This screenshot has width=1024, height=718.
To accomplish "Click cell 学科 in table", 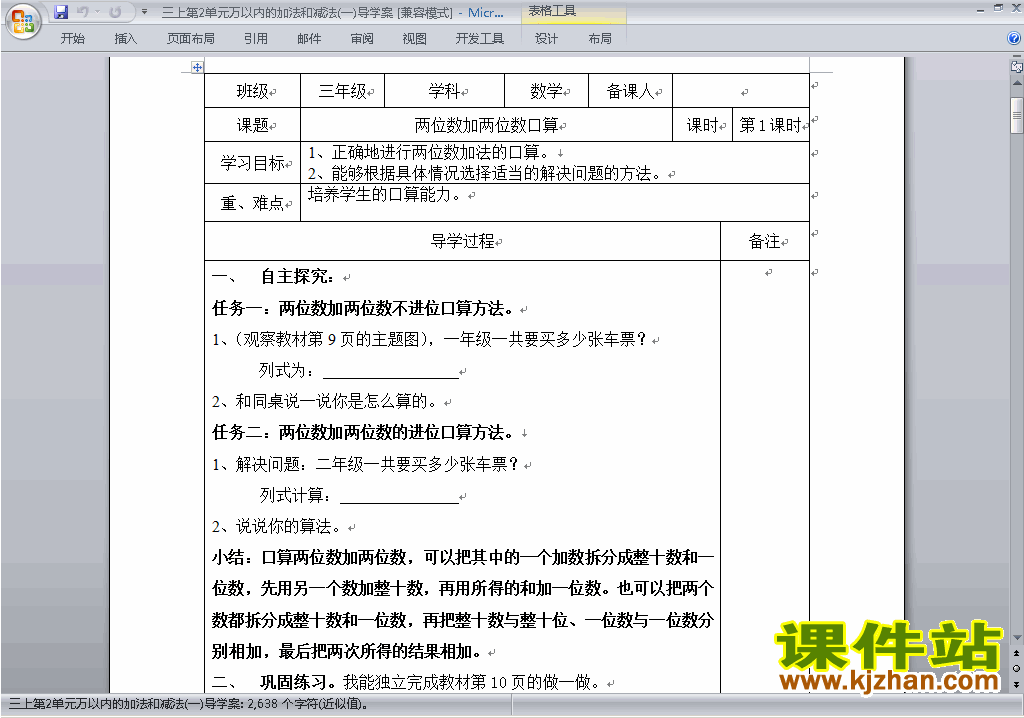I will (445, 91).
